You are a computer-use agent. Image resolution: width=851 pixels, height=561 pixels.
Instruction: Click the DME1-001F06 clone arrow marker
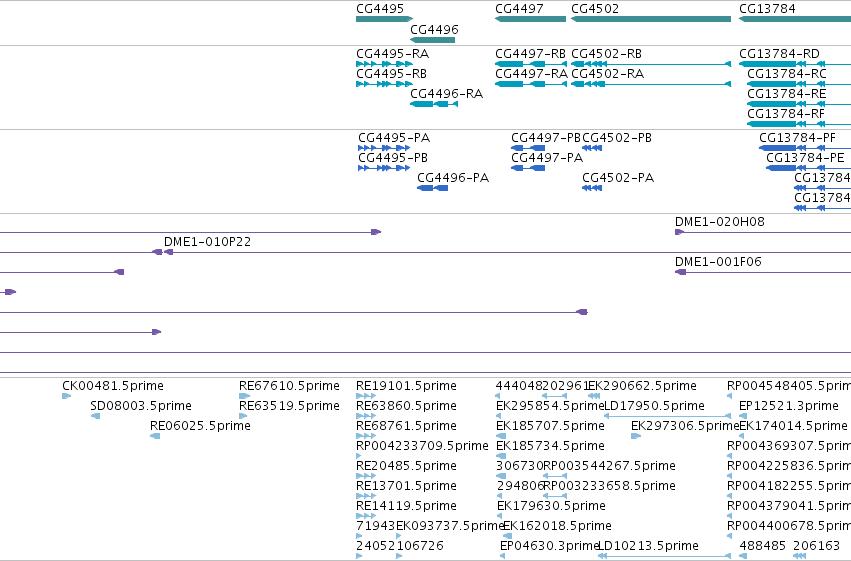pyautogui.click(x=681, y=272)
